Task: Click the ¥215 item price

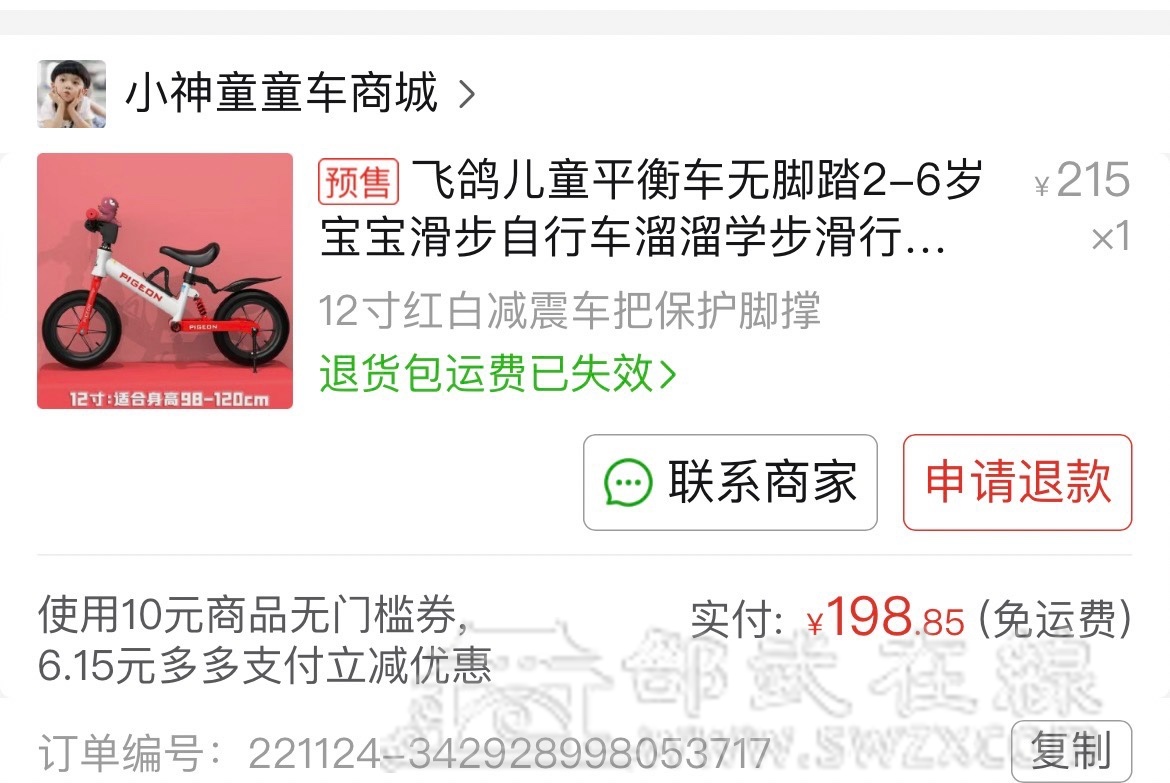Action: 1082,180
